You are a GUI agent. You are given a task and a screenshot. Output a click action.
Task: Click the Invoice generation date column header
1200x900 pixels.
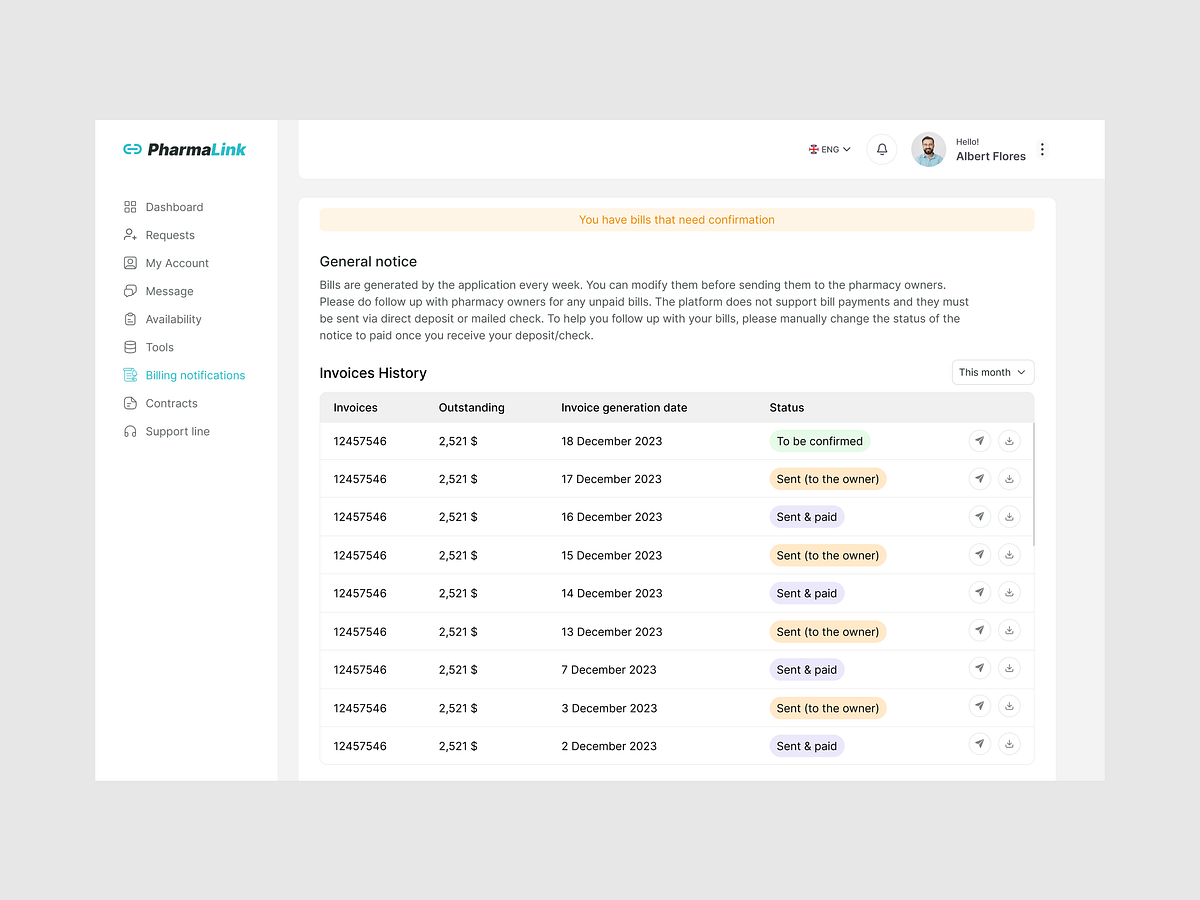pos(624,408)
